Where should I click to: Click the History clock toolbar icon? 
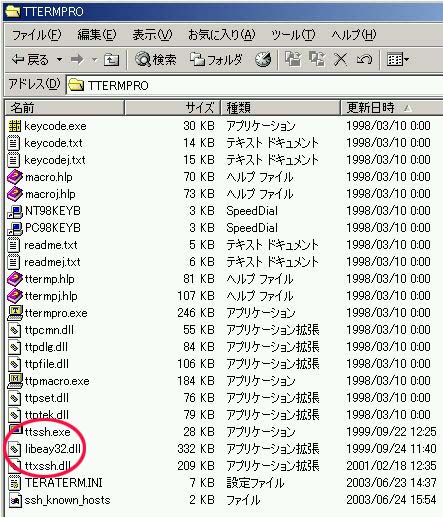click(x=263, y=60)
